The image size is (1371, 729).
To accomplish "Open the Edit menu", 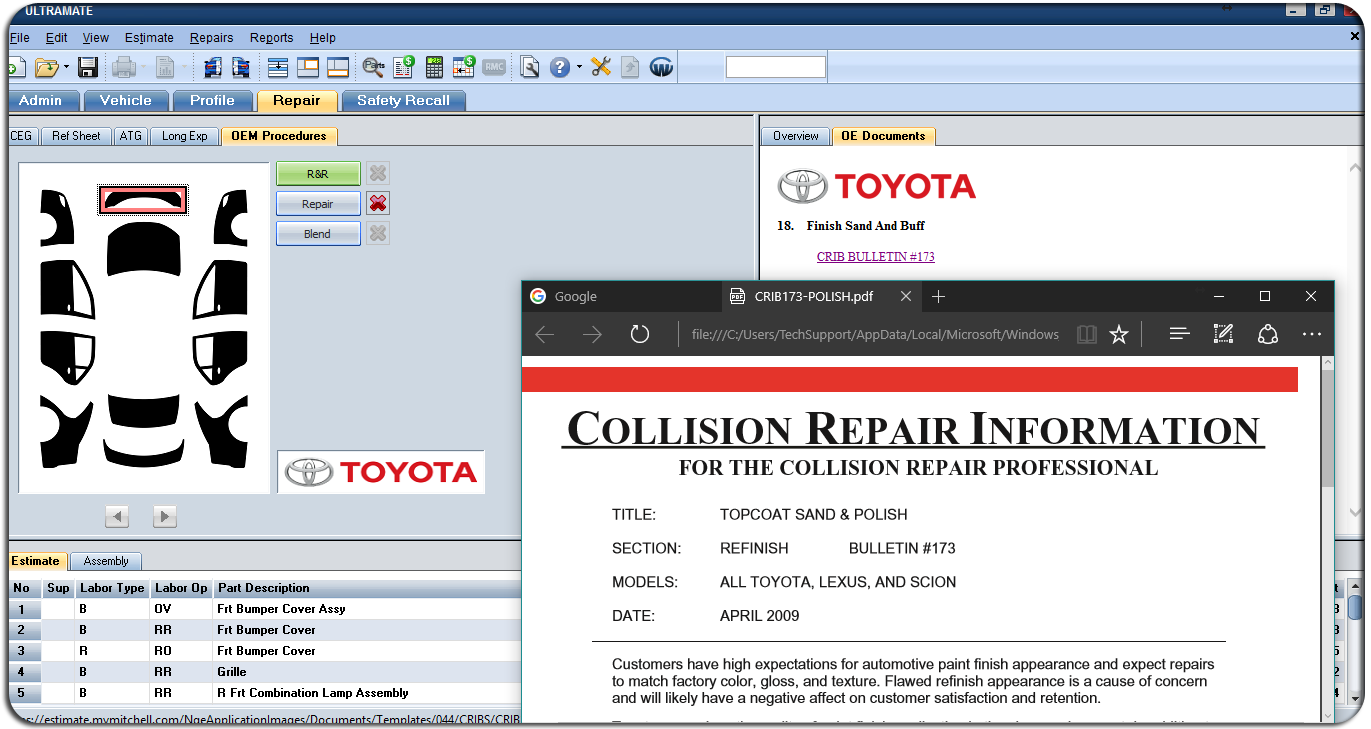I will pos(57,38).
